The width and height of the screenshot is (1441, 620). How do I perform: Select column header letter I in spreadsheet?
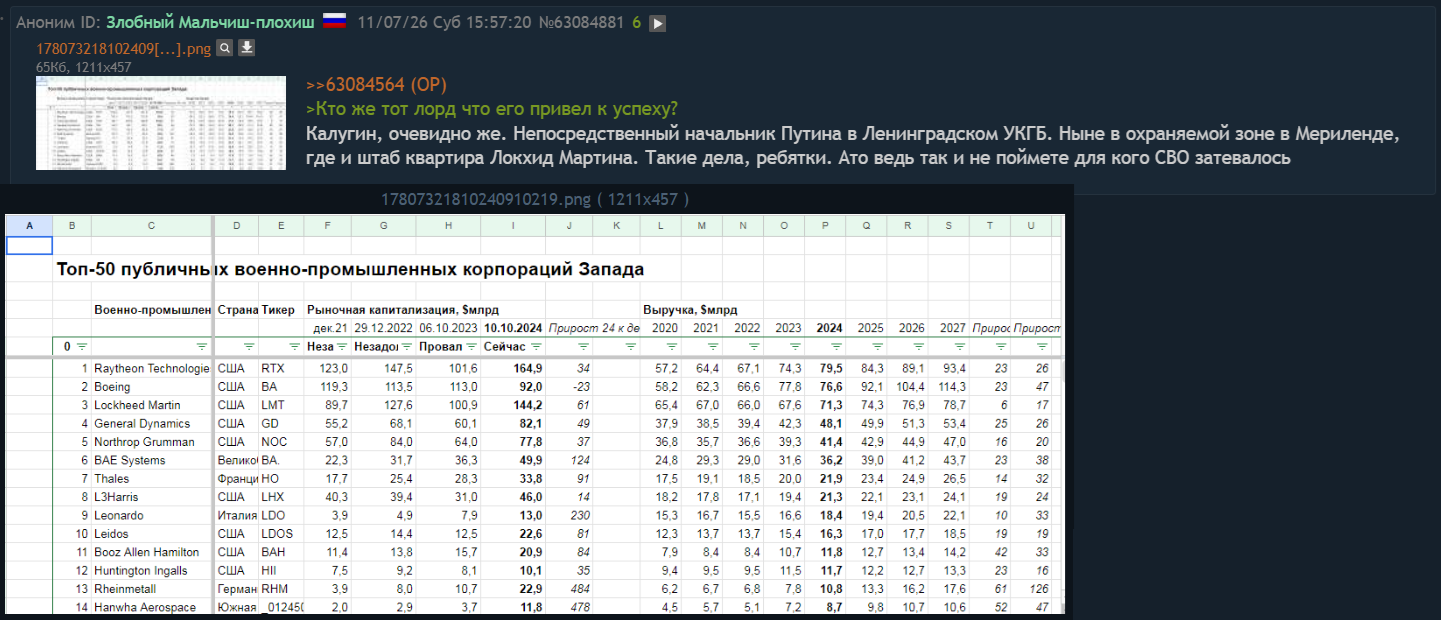(513, 226)
